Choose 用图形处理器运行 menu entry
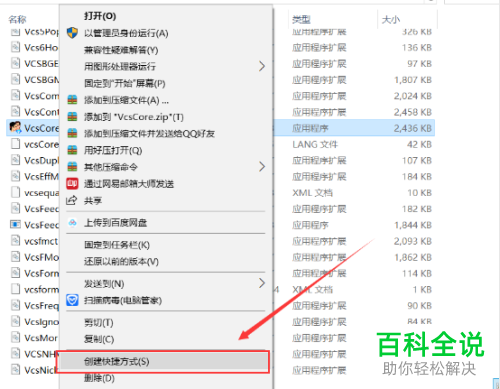 (120, 66)
